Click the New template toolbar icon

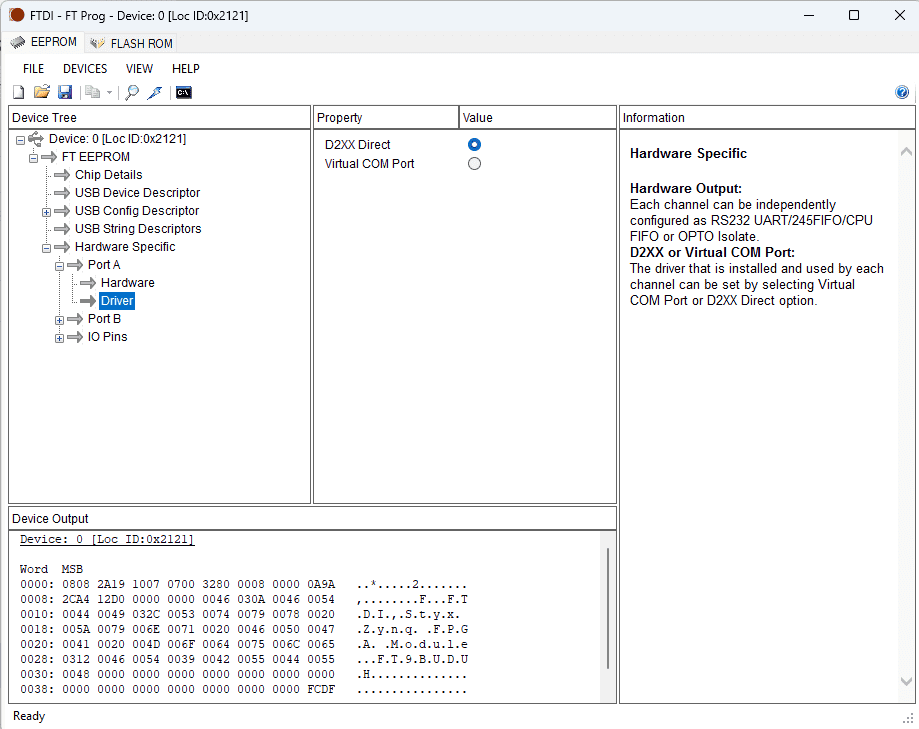tap(18, 93)
